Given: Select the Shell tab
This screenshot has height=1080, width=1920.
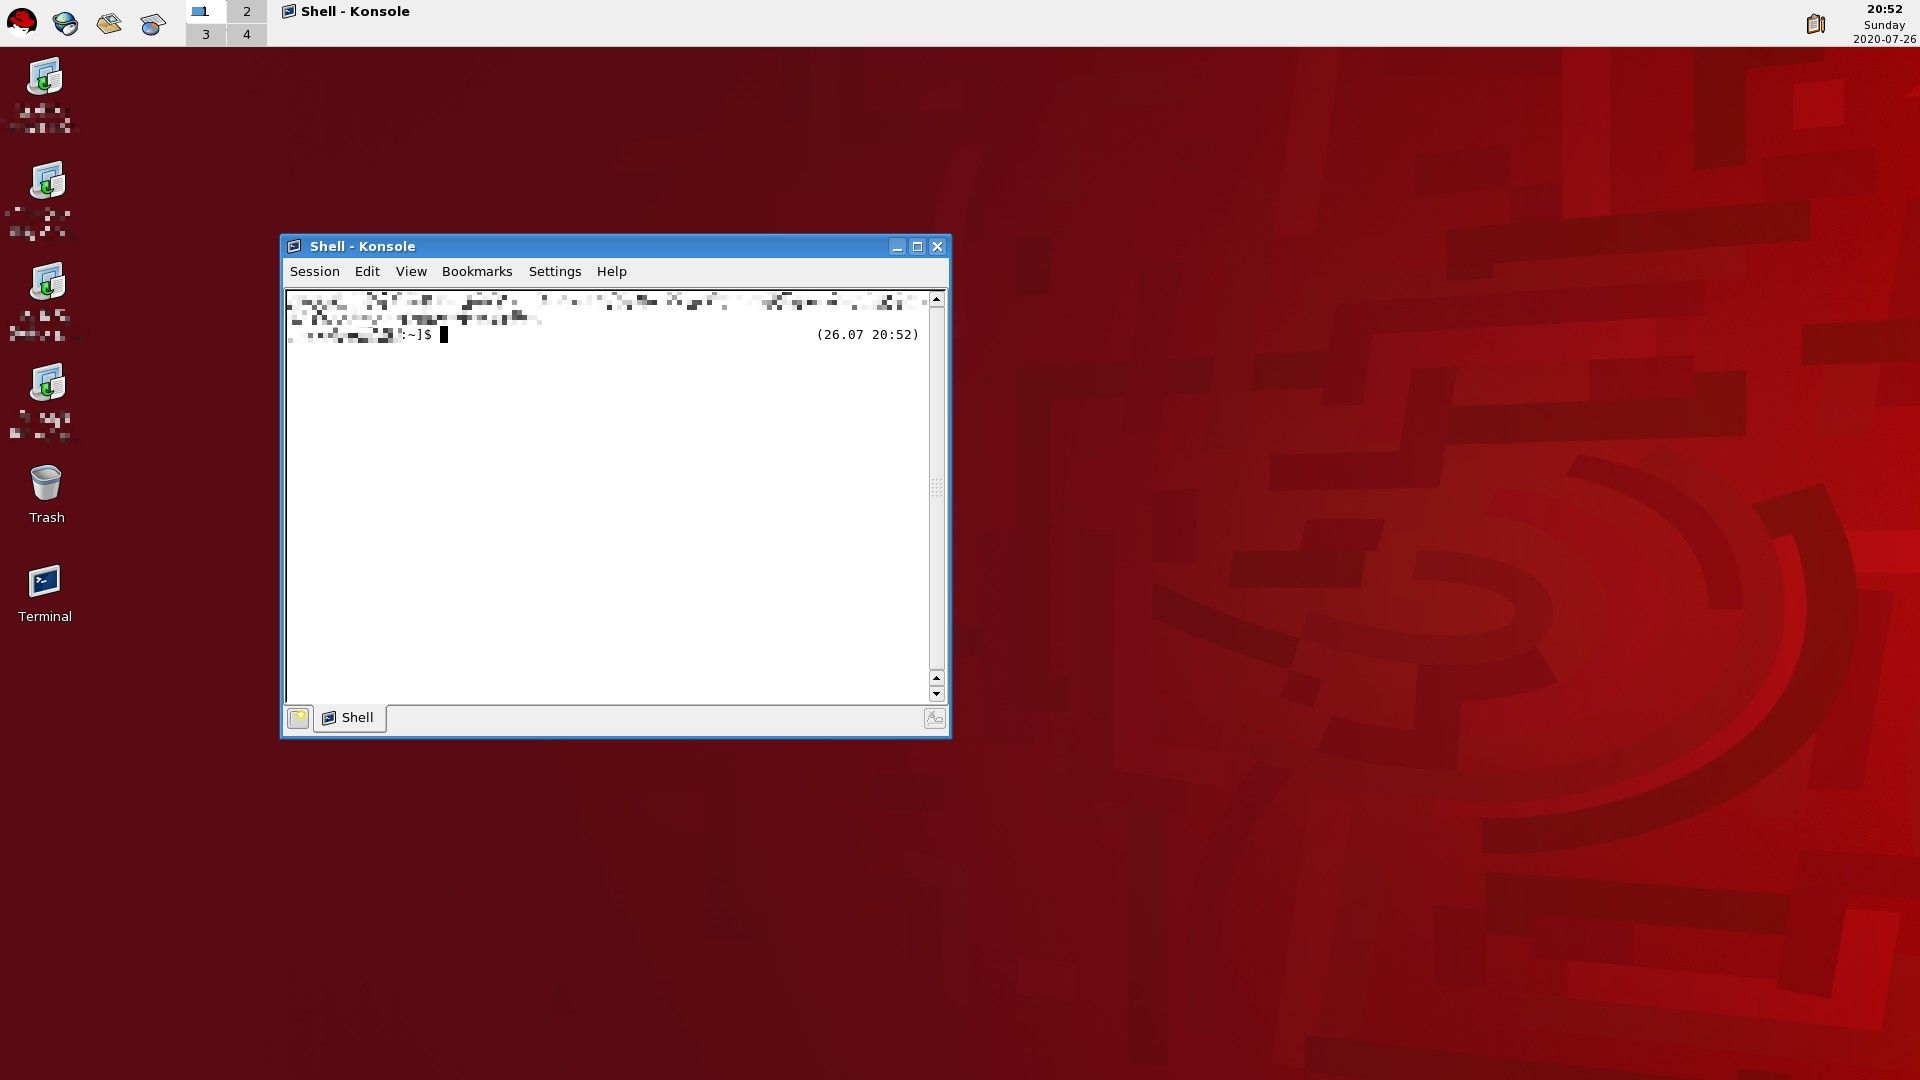Looking at the screenshot, I should [350, 718].
